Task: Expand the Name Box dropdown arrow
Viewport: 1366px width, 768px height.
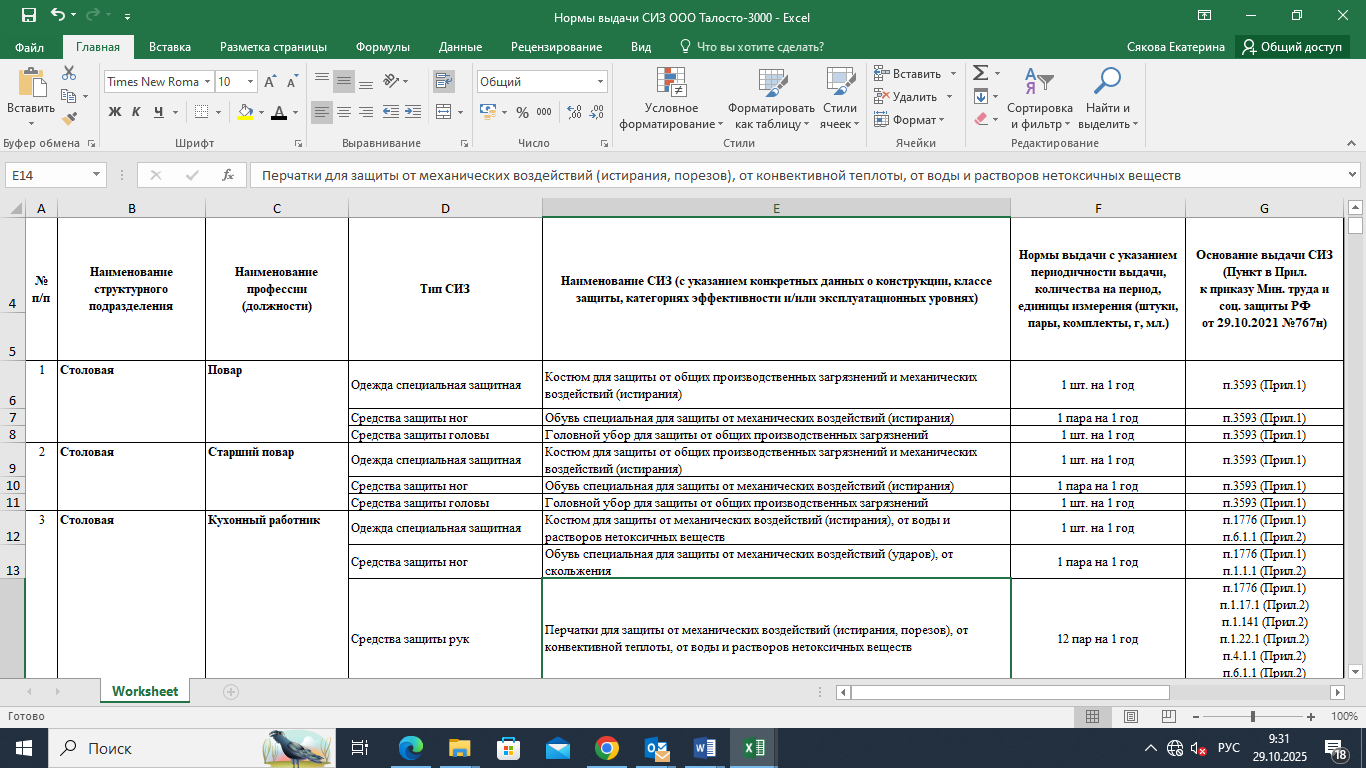Action: coord(97,175)
